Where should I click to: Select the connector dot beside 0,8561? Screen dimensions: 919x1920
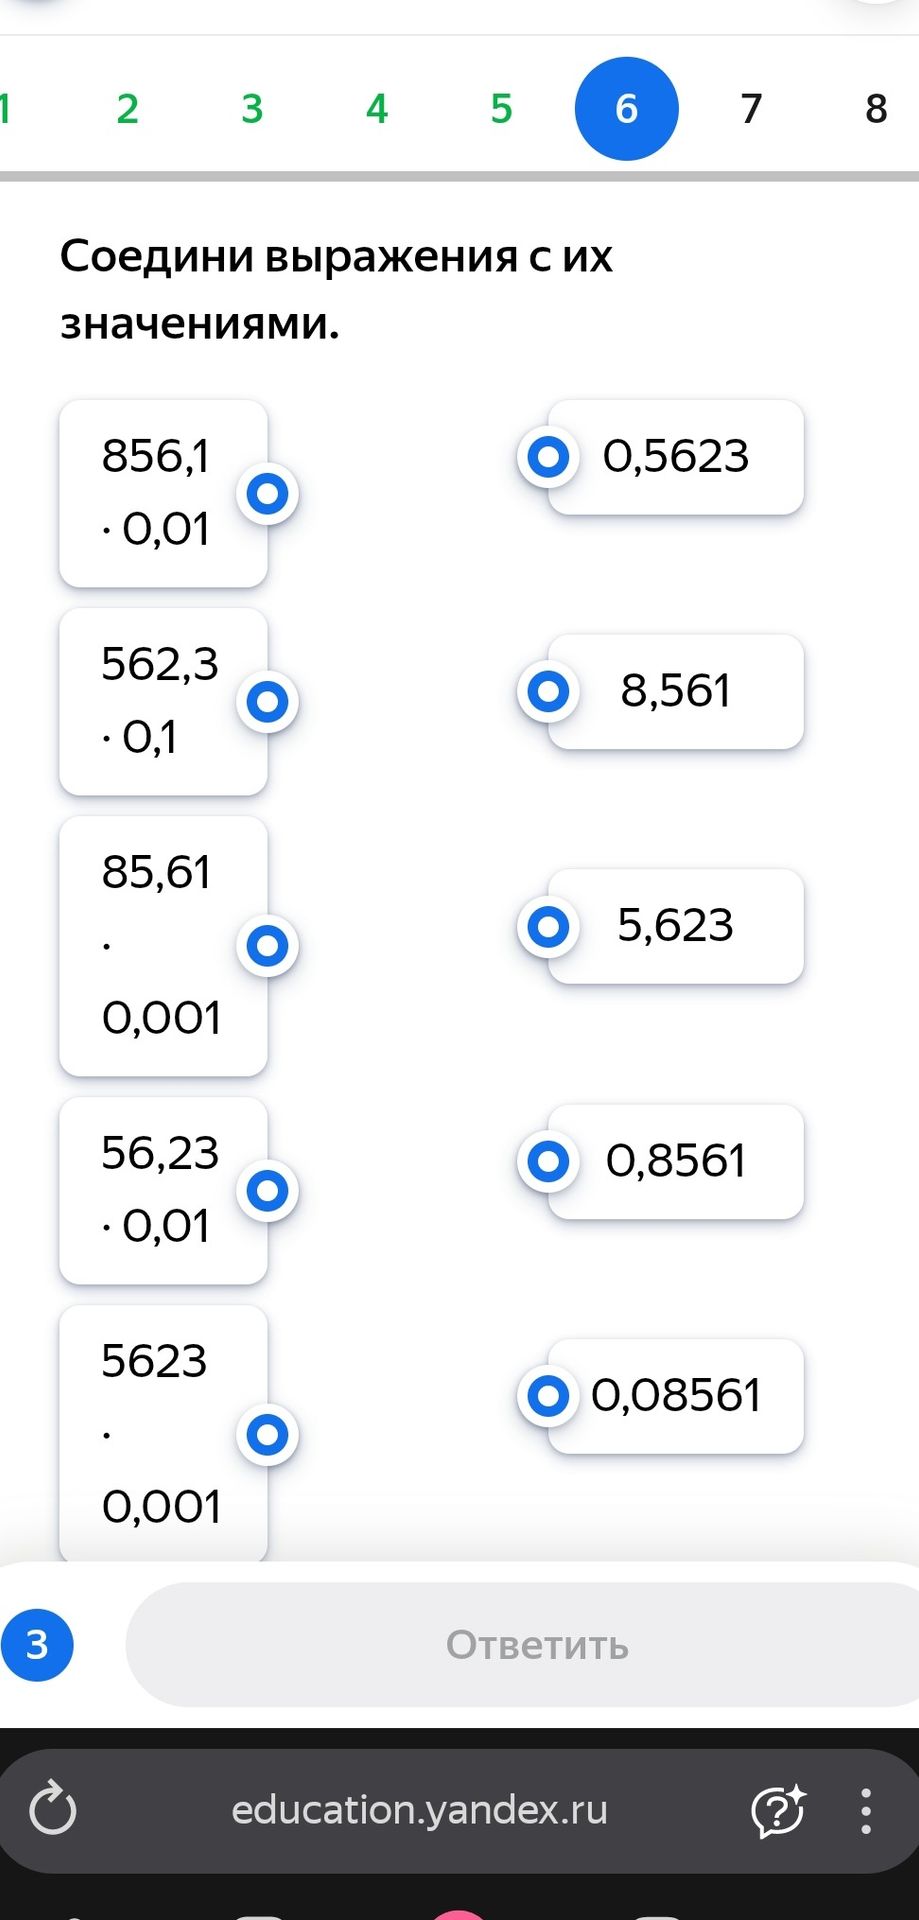548,1162
